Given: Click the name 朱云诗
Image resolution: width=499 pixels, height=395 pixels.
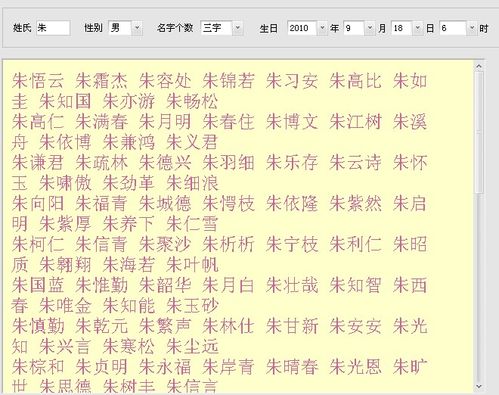Looking at the screenshot, I should pyautogui.click(x=355, y=163).
